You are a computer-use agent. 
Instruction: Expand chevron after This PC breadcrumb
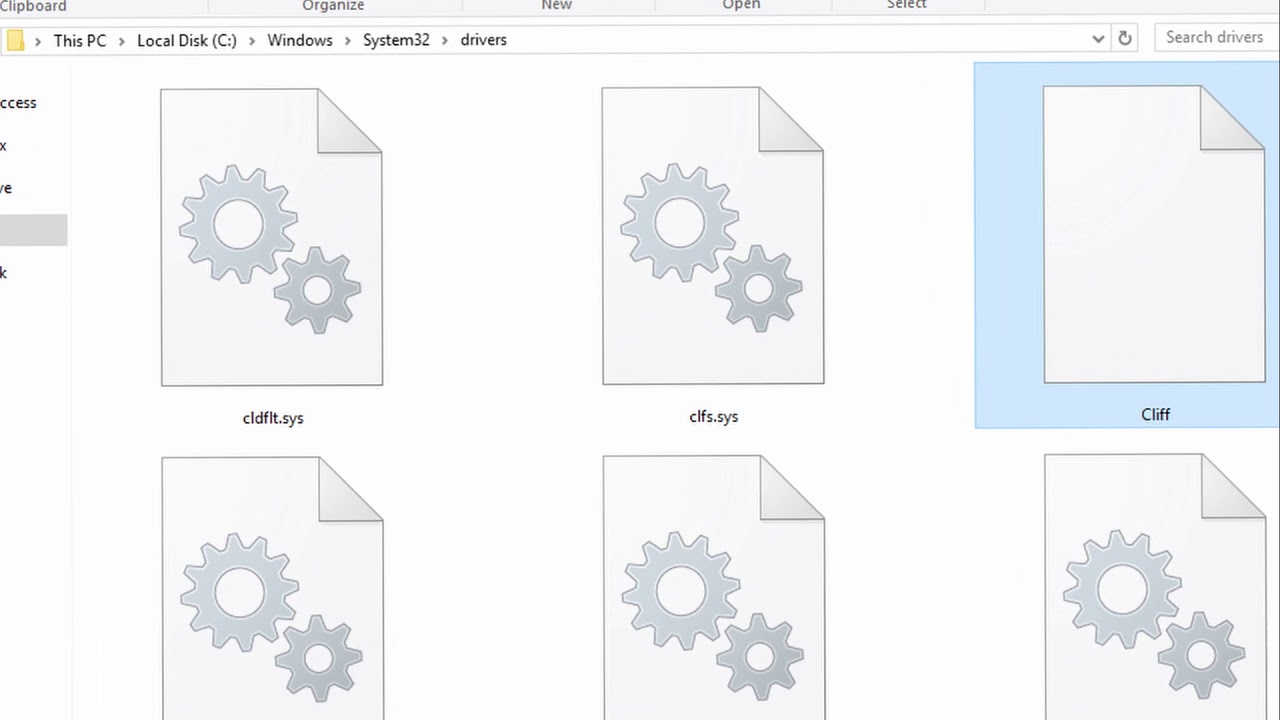point(122,41)
